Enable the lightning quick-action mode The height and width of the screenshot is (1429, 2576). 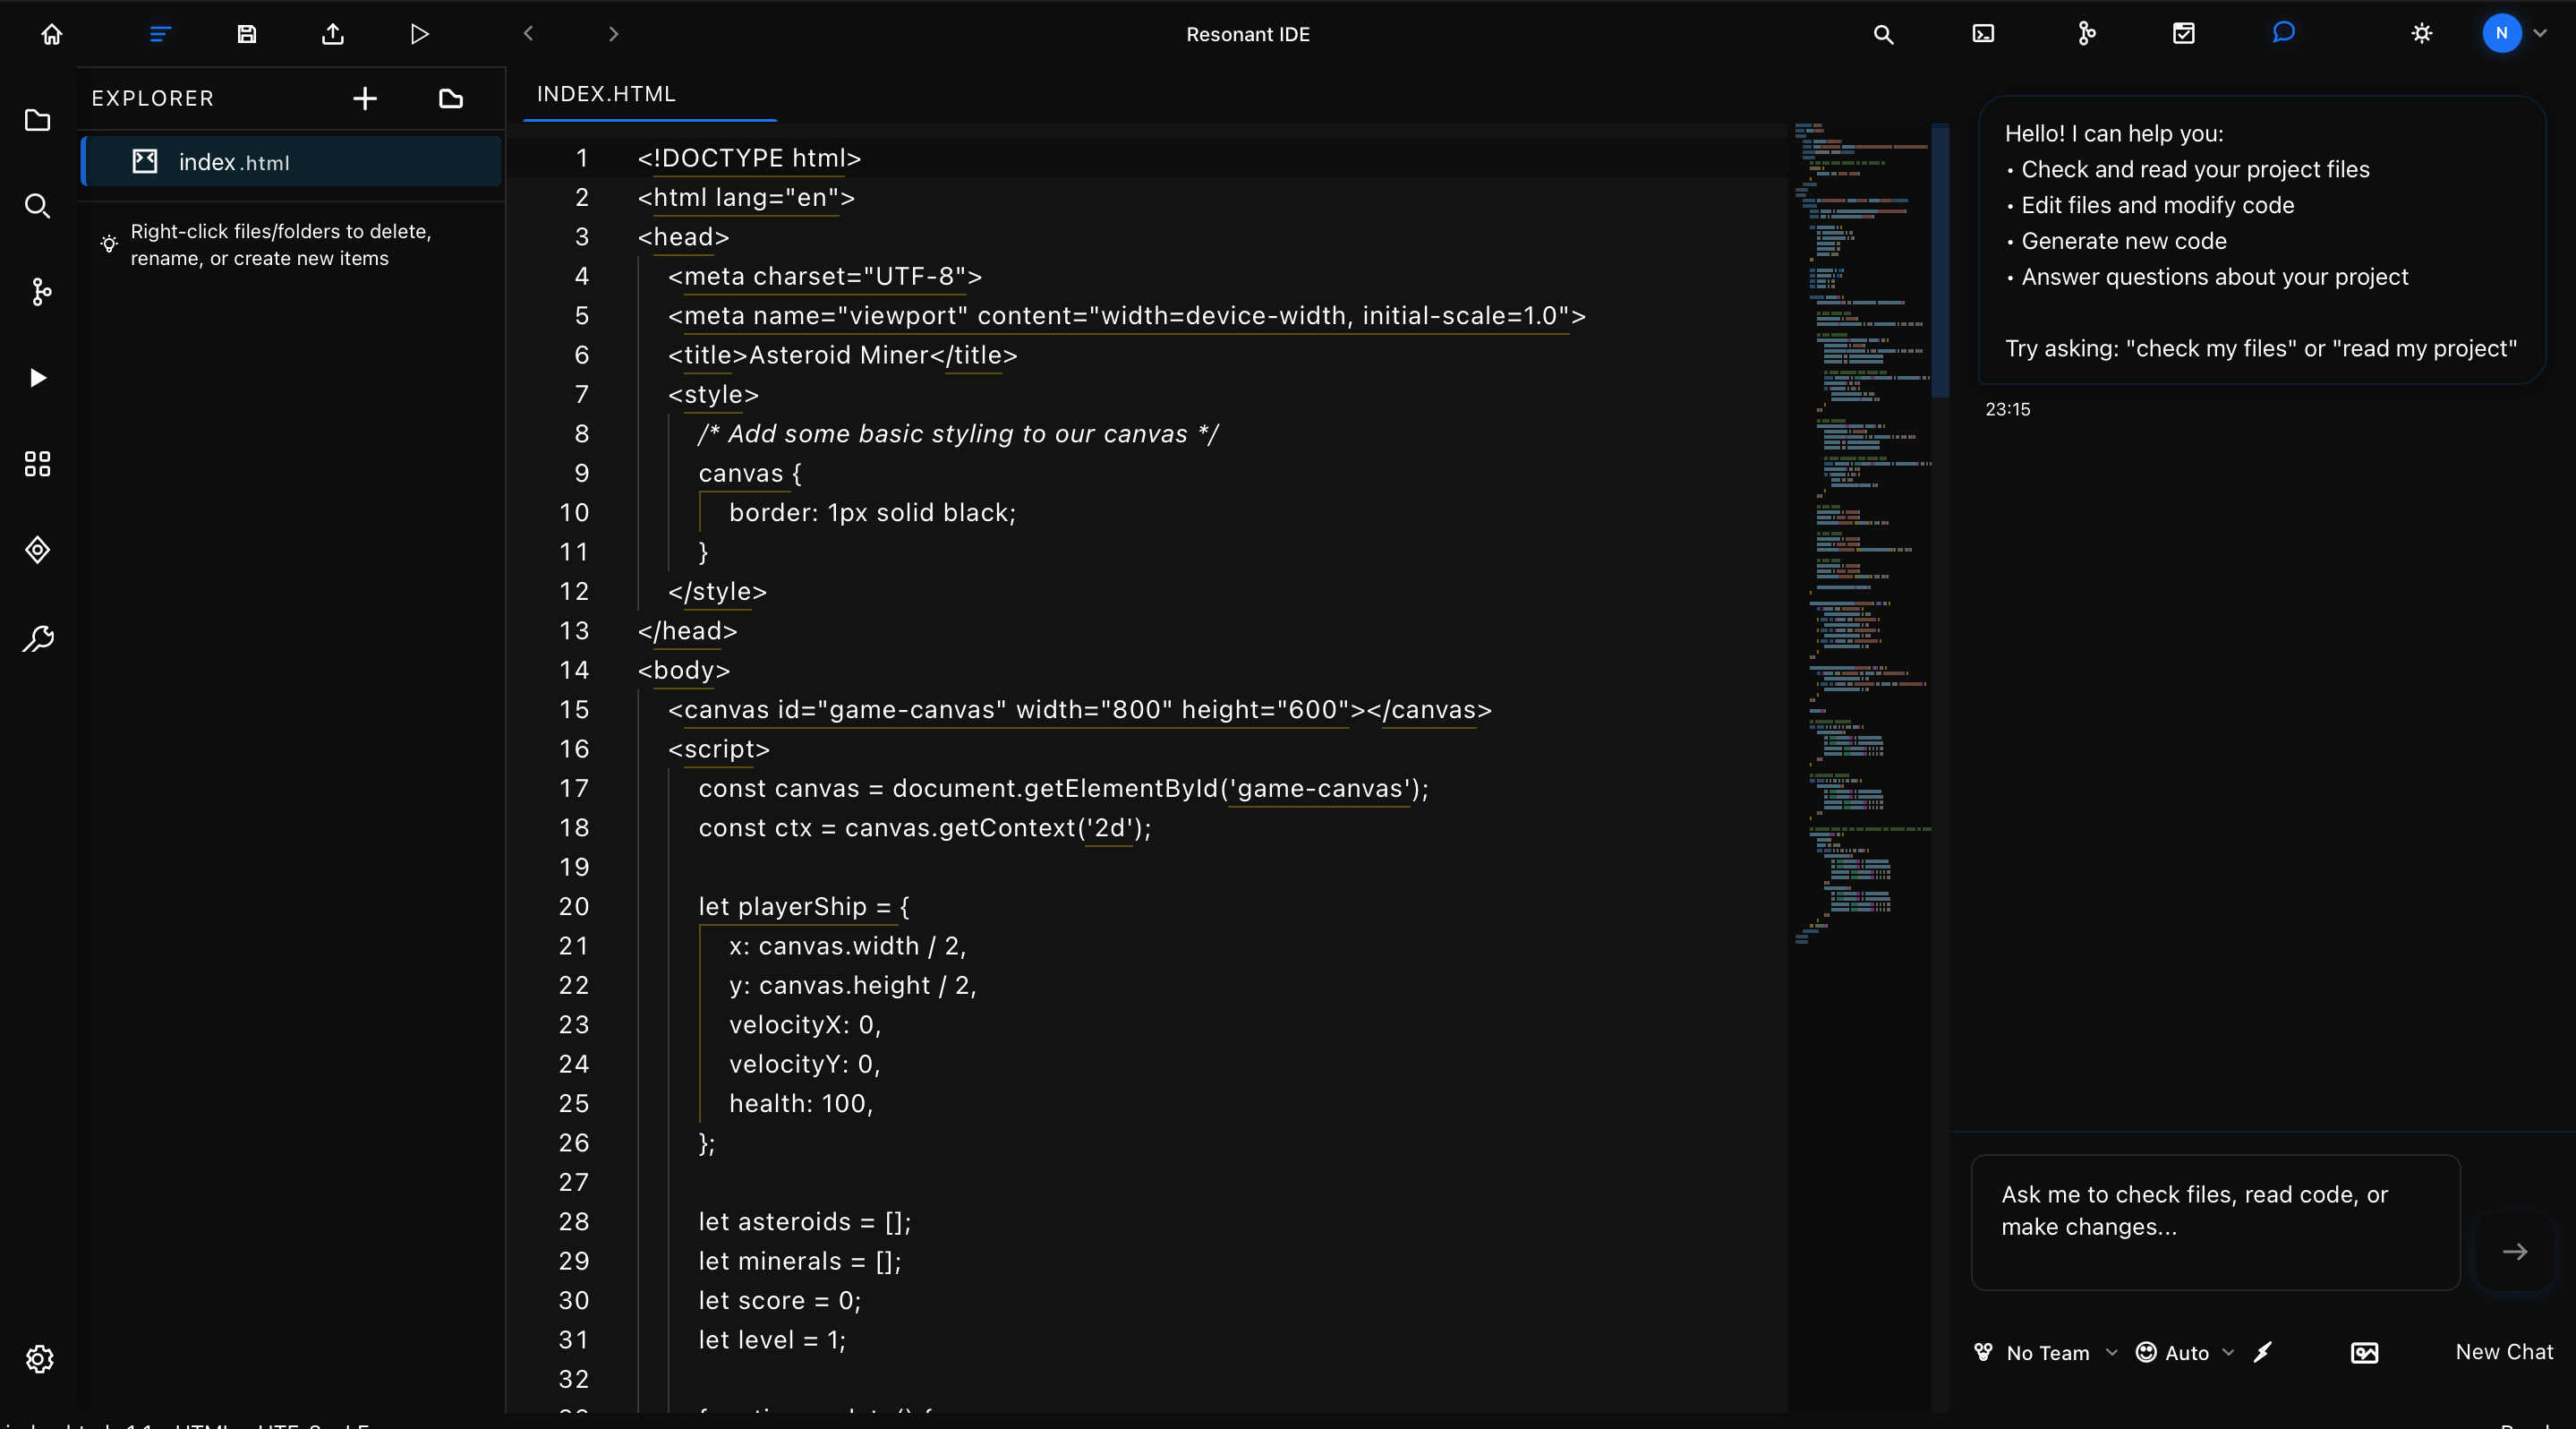pos(2263,1352)
